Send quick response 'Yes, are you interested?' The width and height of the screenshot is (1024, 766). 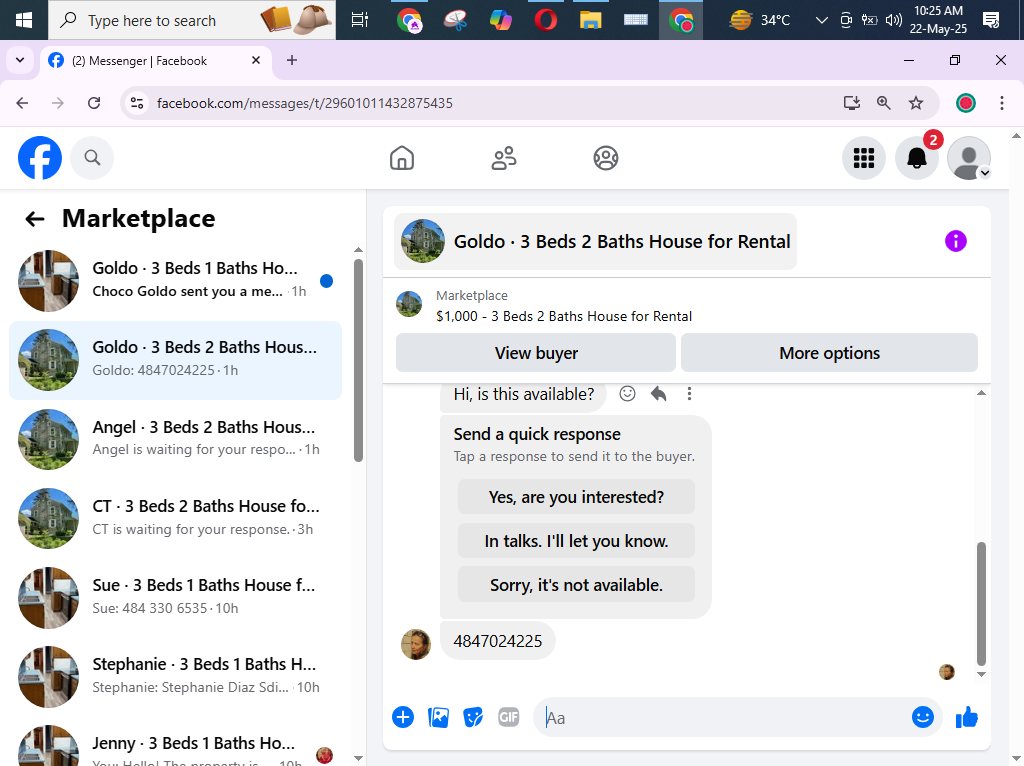576,497
